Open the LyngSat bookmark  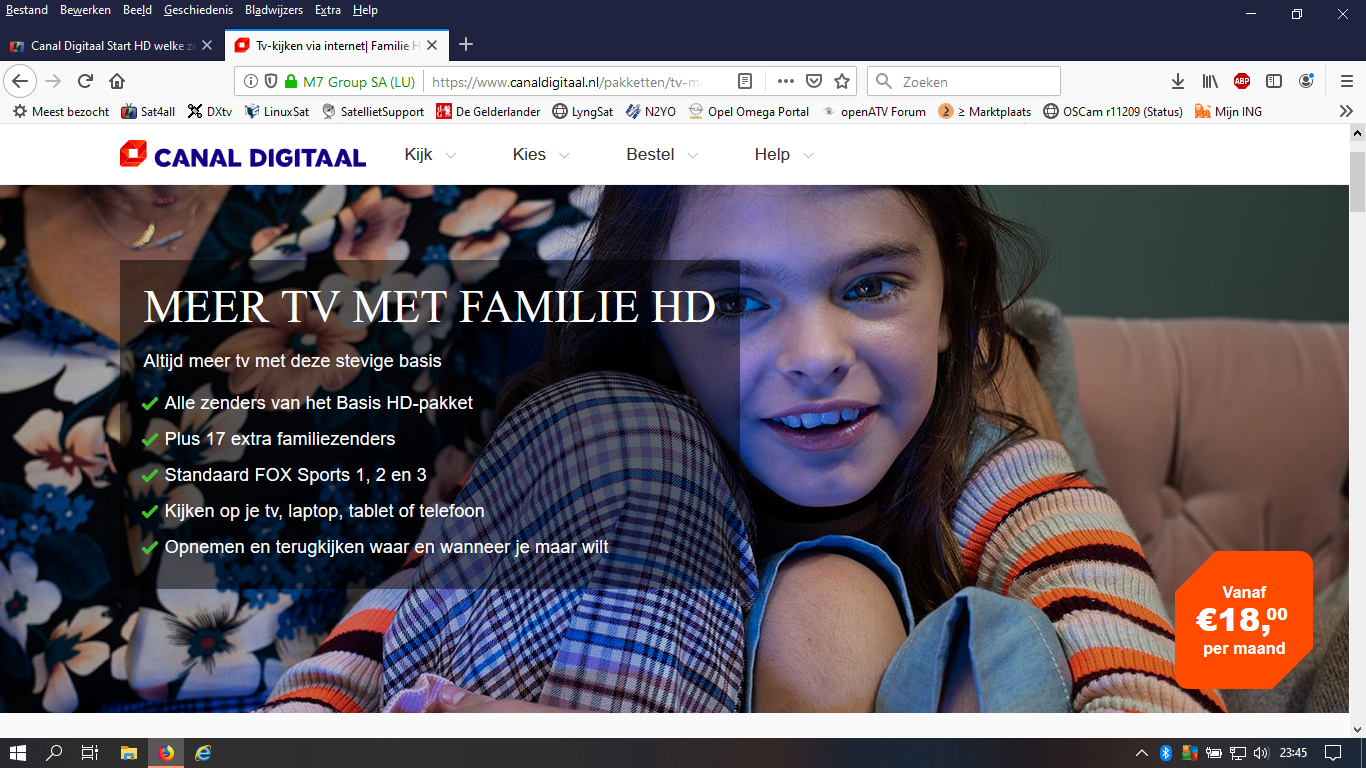tap(583, 111)
